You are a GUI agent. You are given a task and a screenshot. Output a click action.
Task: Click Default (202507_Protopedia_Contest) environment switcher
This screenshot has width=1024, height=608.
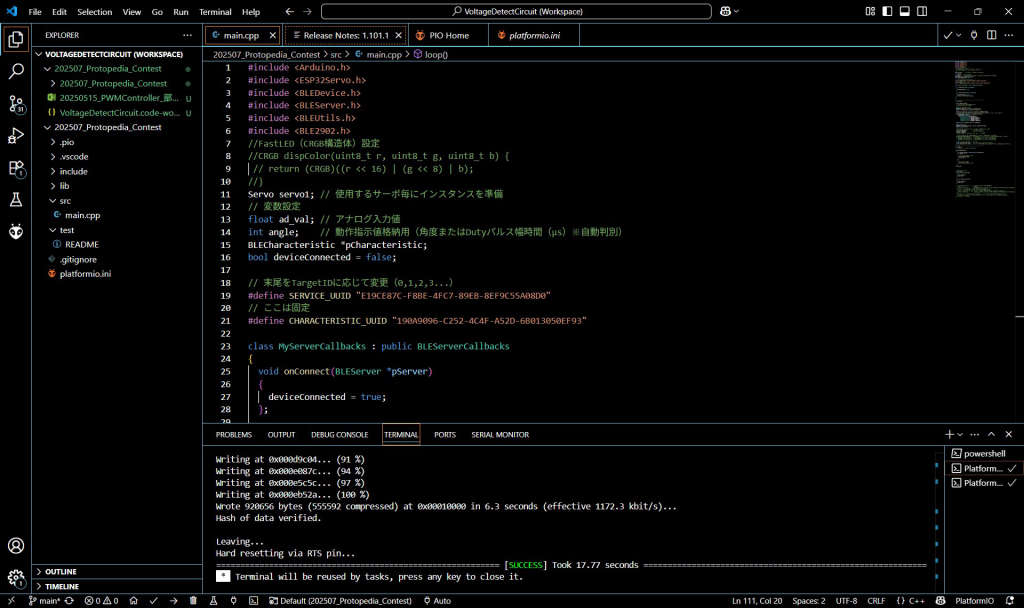click(340, 601)
